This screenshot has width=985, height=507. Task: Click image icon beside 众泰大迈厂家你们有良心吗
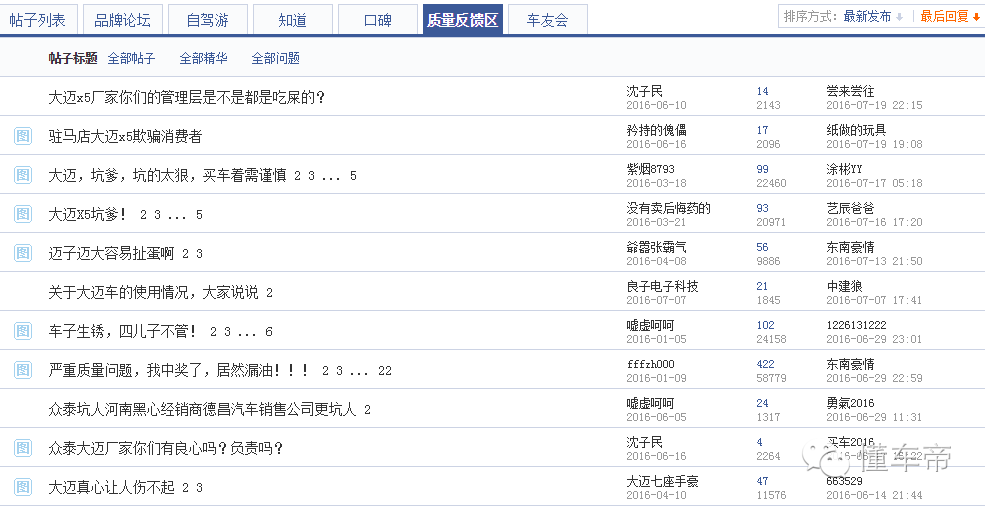click(x=23, y=448)
